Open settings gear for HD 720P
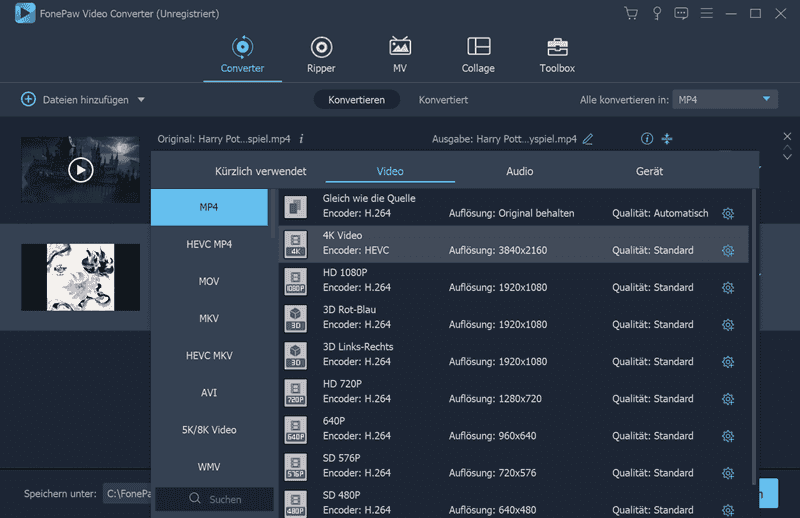 (x=728, y=399)
